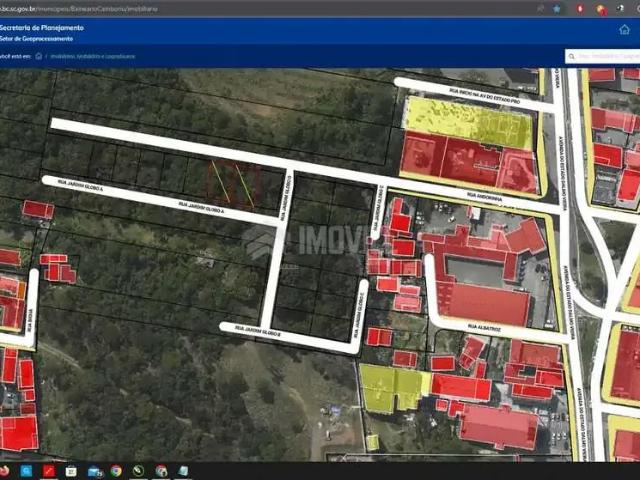The width and height of the screenshot is (640, 480).
Task: Click the Secretaria de Planejamento header title
Action: click(42, 28)
